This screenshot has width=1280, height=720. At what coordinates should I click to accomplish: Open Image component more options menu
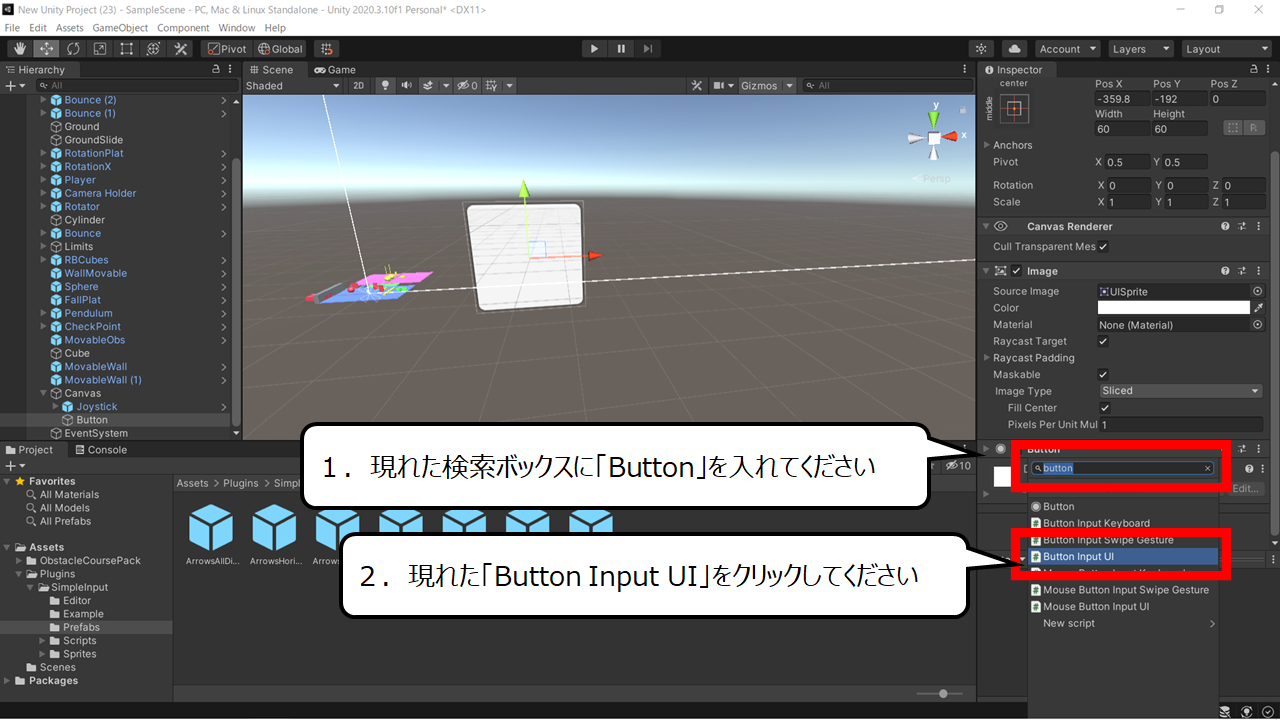[1258, 271]
